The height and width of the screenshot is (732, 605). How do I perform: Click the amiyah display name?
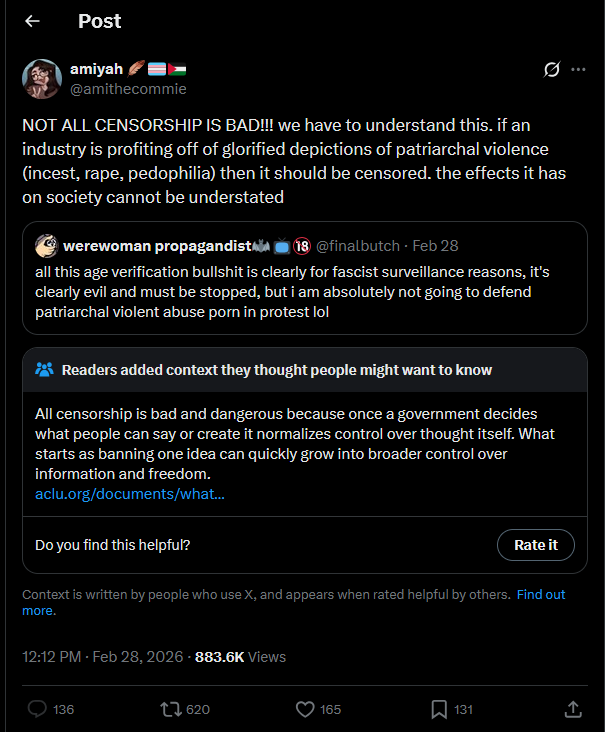(x=94, y=69)
